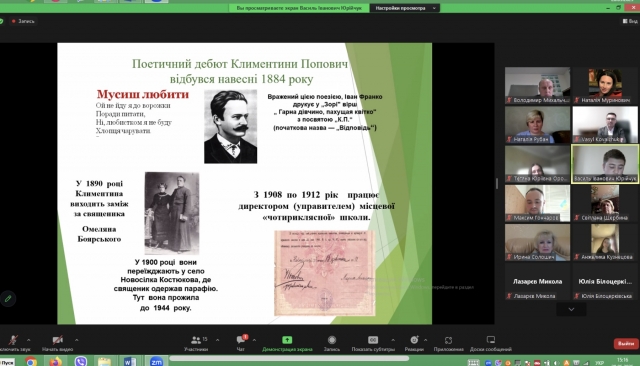Click the green encryption shield icon
The height and width of the screenshot is (366, 640).
[1, 21]
